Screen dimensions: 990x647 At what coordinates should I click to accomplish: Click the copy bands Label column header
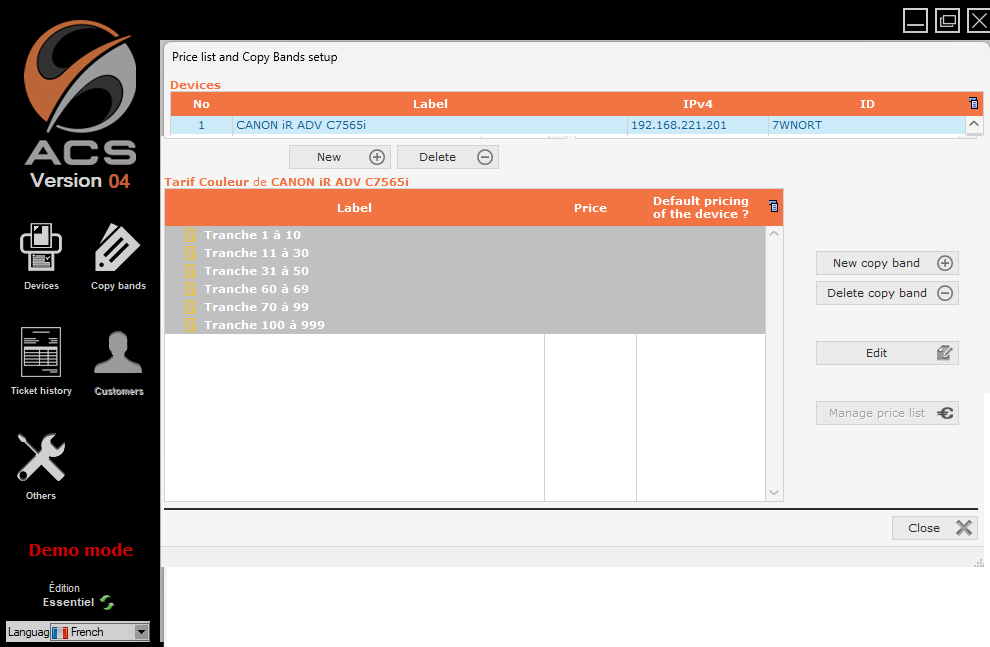[354, 208]
